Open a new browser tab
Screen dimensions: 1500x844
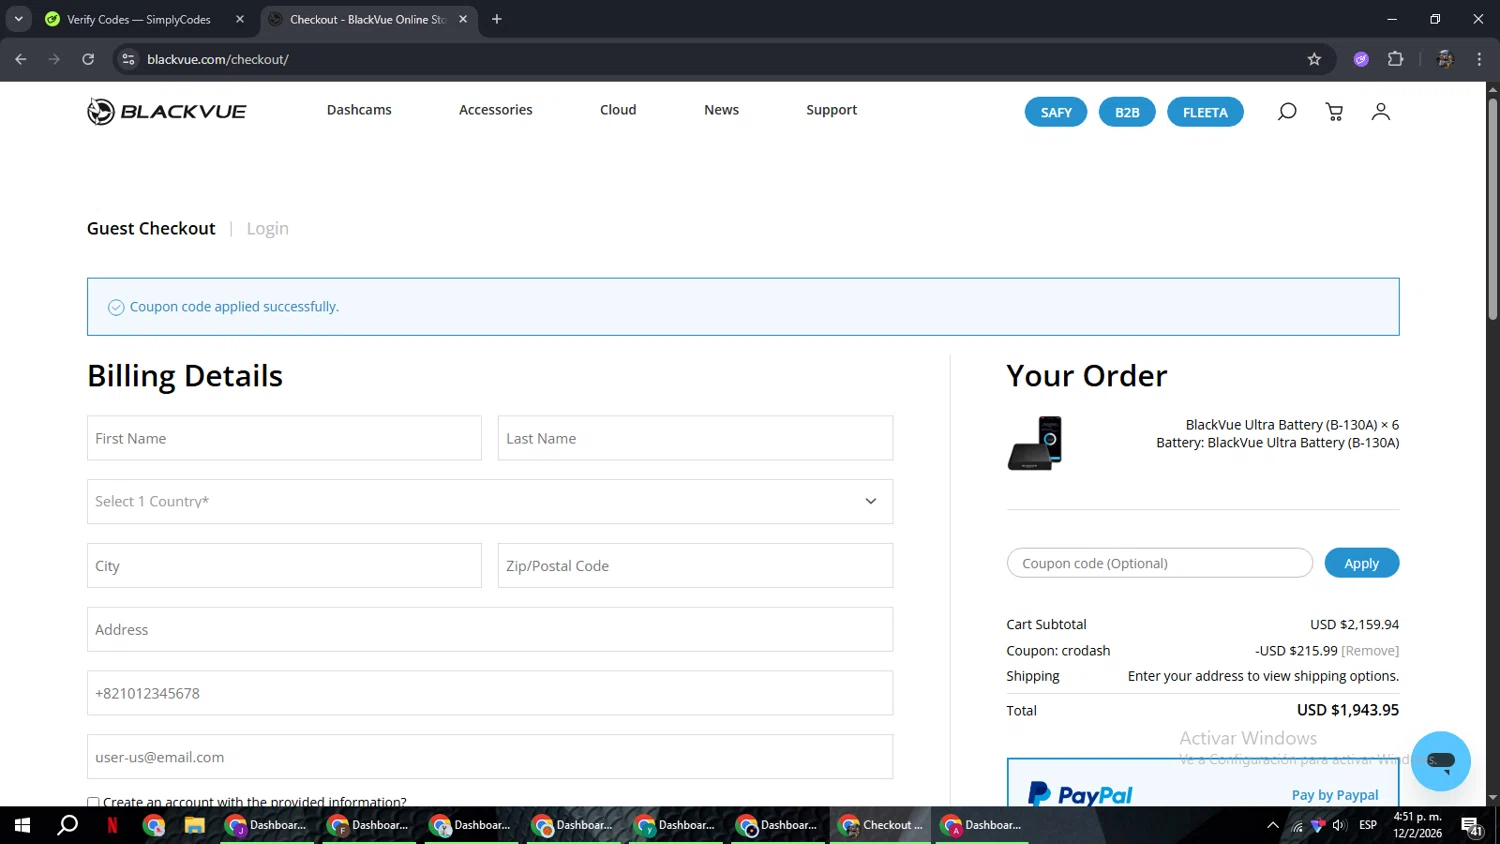click(497, 19)
